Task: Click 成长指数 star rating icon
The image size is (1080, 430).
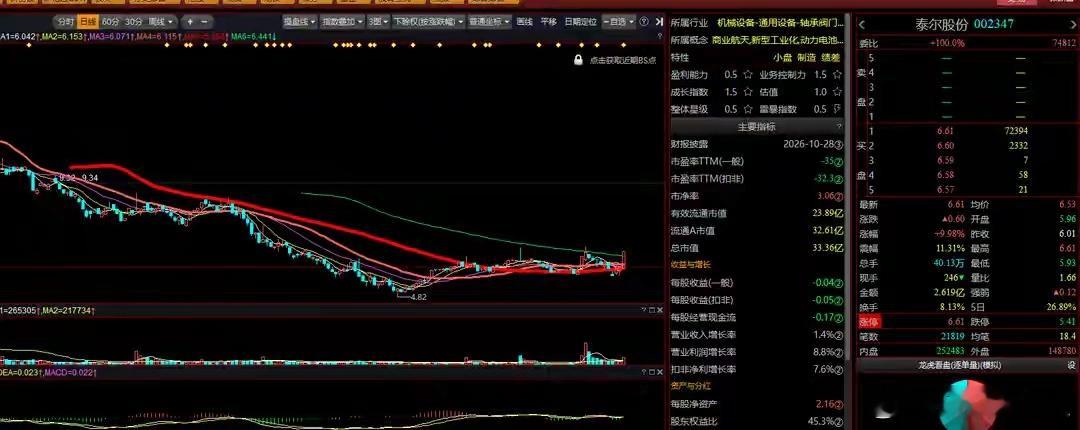Action: click(747, 92)
